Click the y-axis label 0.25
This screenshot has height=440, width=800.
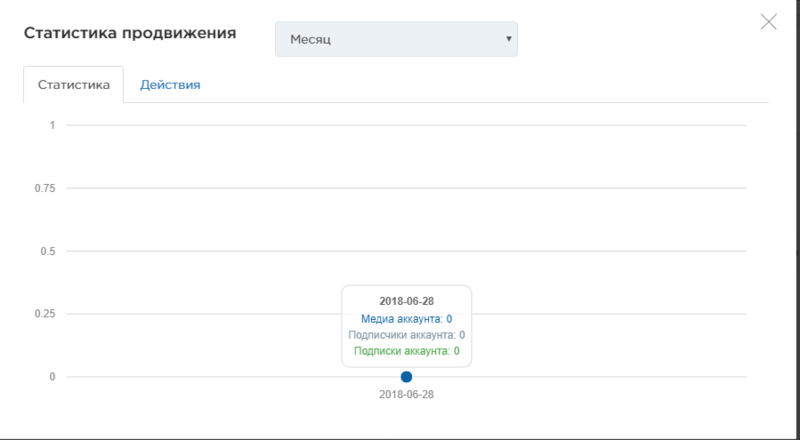(x=43, y=314)
